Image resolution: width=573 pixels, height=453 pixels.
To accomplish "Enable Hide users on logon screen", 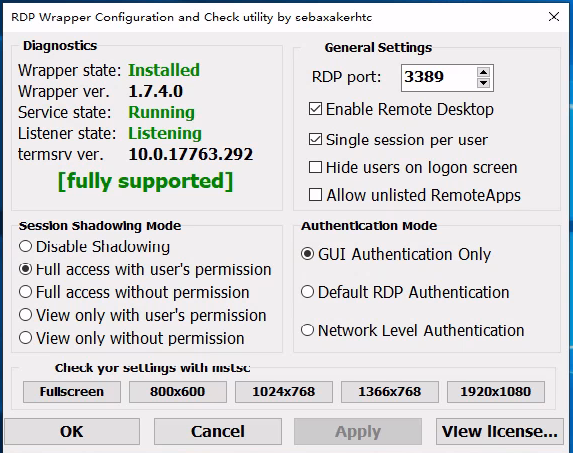I will [315, 167].
